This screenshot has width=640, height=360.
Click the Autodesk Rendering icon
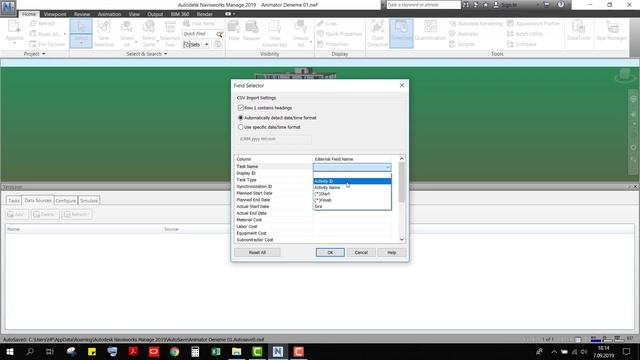452,24
